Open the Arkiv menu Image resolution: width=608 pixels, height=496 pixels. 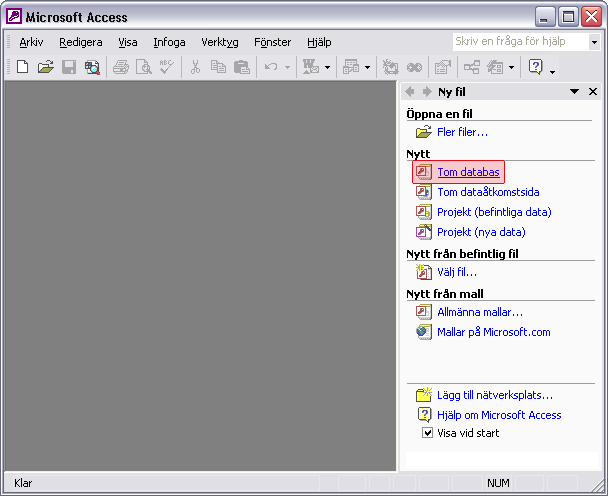[x=31, y=42]
